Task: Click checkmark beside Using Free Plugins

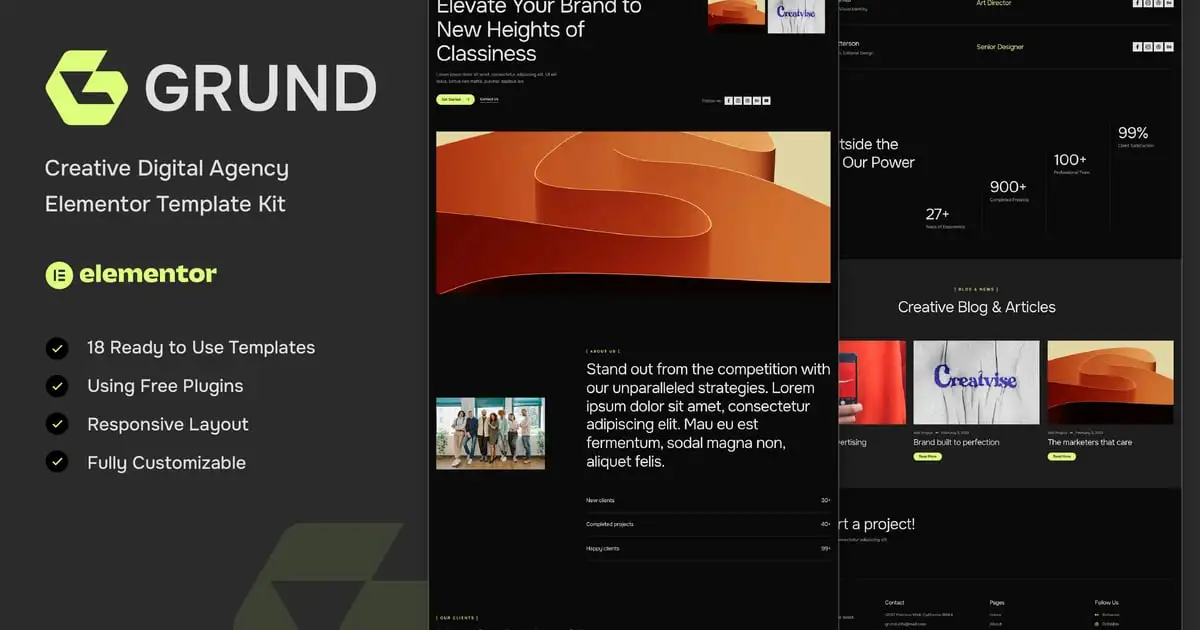Action: (x=57, y=386)
